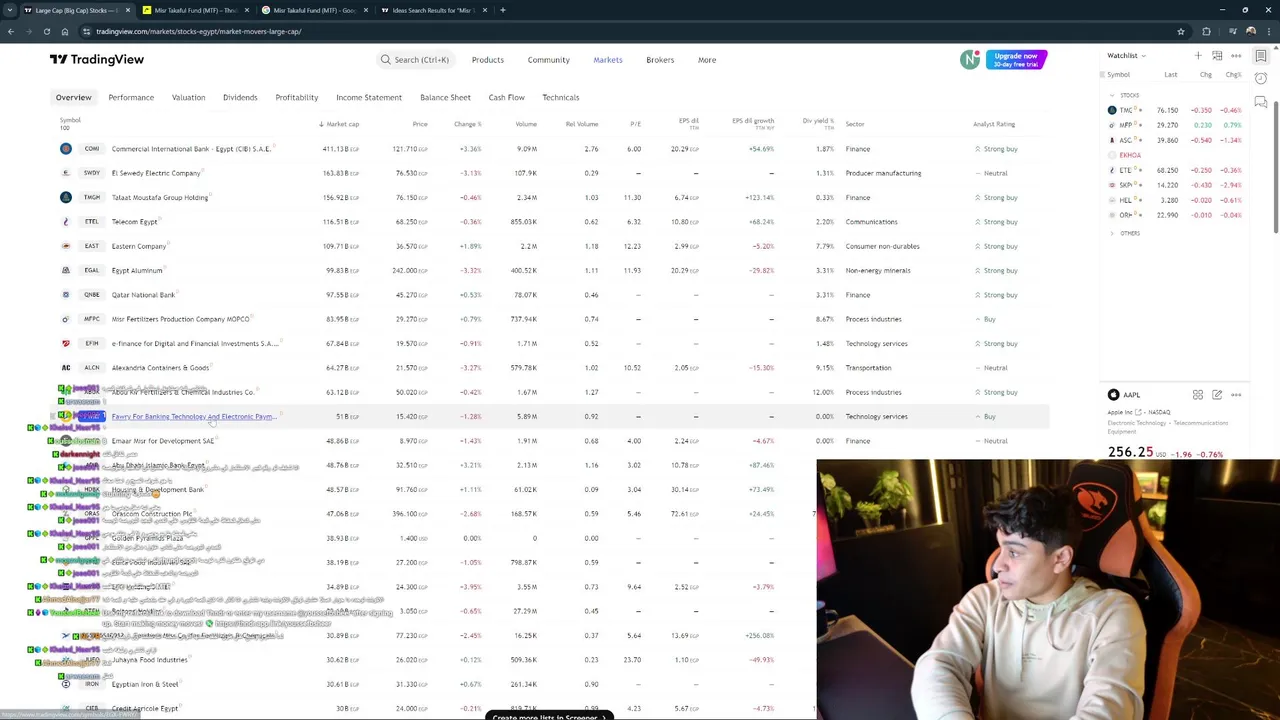Sort by Change % column header
Viewport: 1280px width, 720px height.
pyautogui.click(x=467, y=124)
